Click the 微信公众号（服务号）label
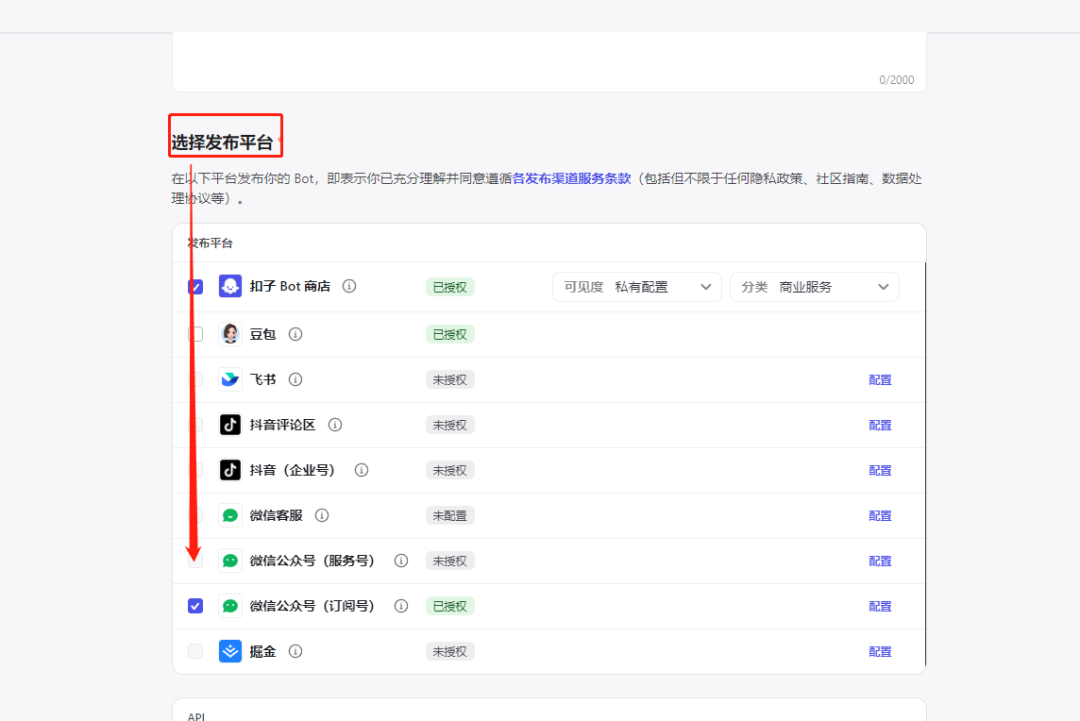Viewport: 1080px width, 721px height. (x=312, y=561)
